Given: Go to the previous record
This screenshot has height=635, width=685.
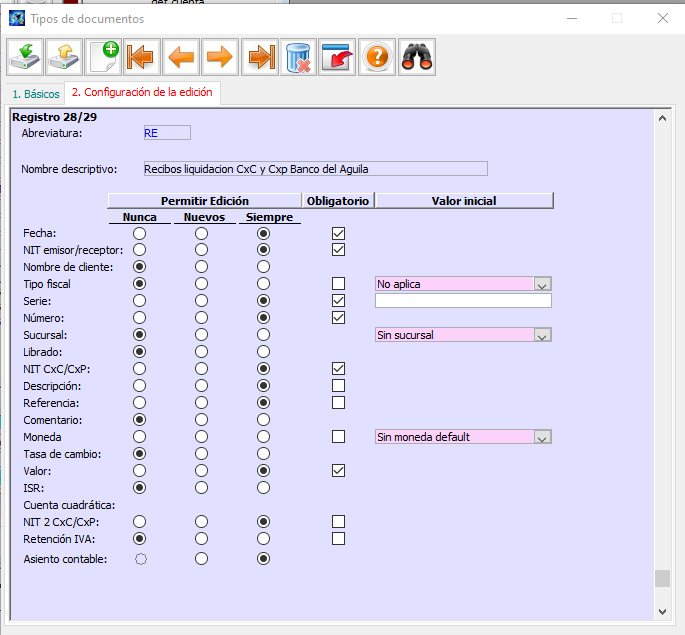Looking at the screenshot, I should 181,57.
